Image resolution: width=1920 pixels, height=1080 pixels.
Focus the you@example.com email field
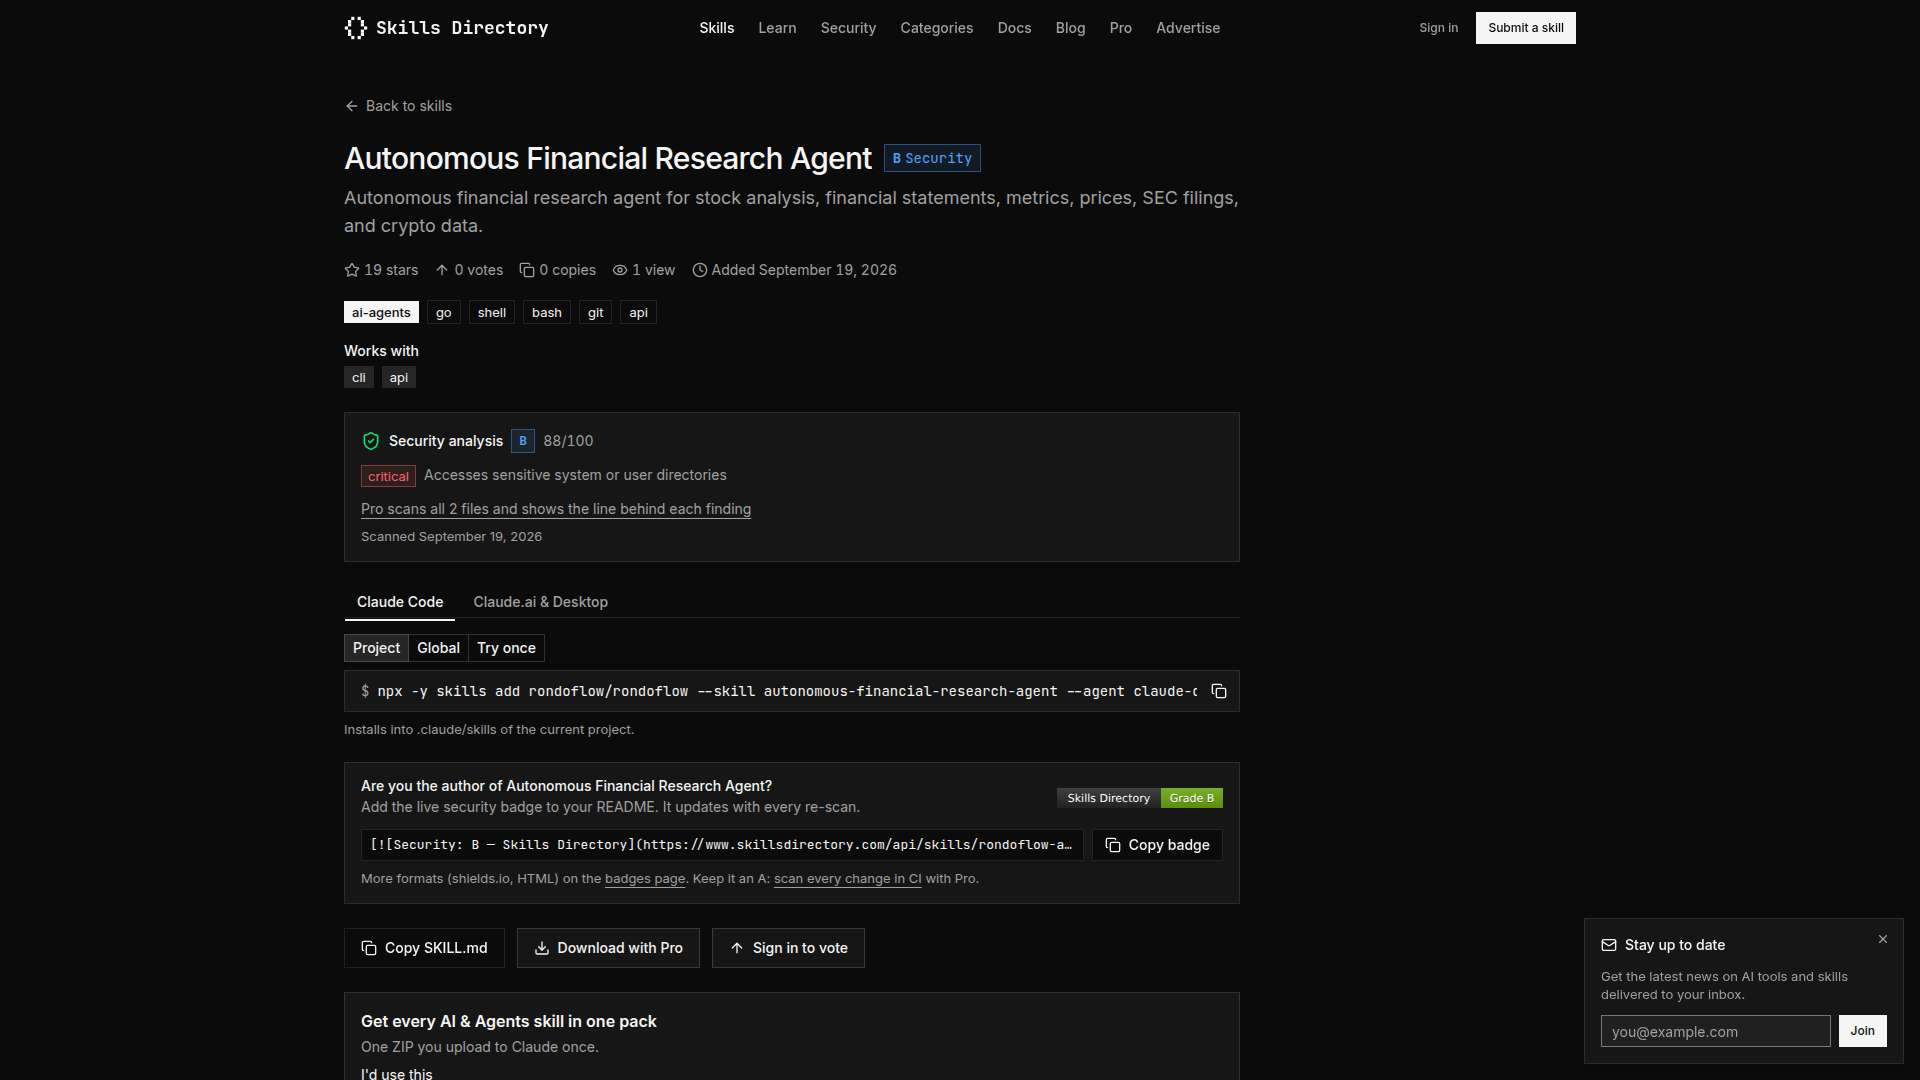[1716, 1031]
